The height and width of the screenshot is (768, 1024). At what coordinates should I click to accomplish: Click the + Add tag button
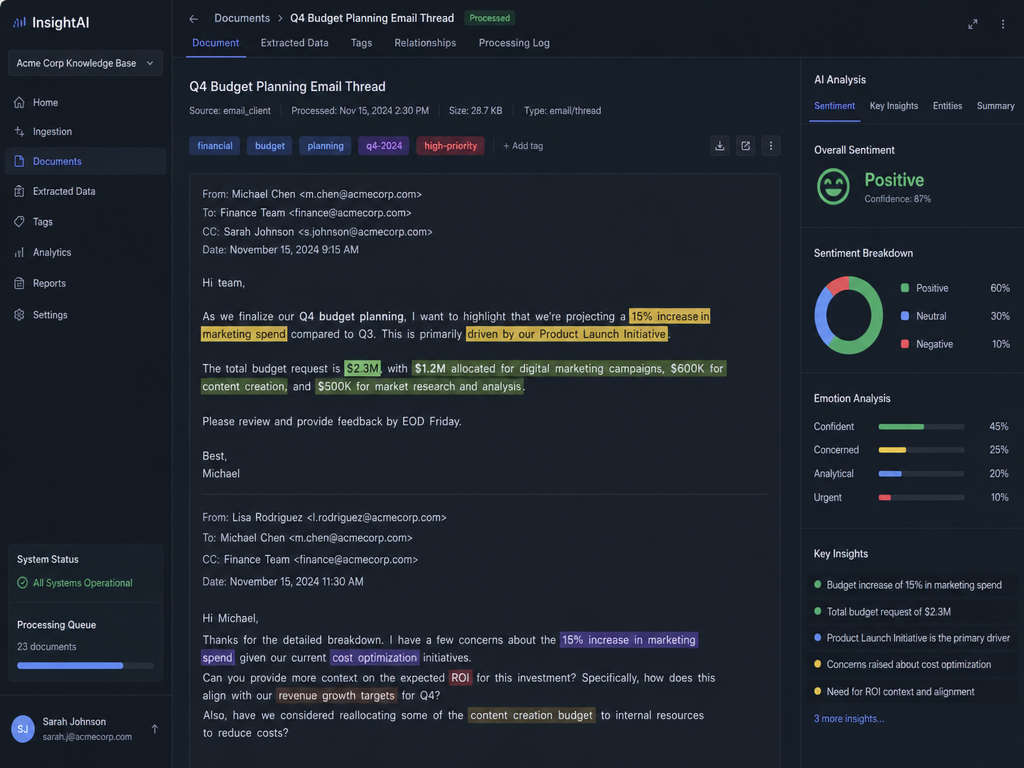pyautogui.click(x=523, y=146)
